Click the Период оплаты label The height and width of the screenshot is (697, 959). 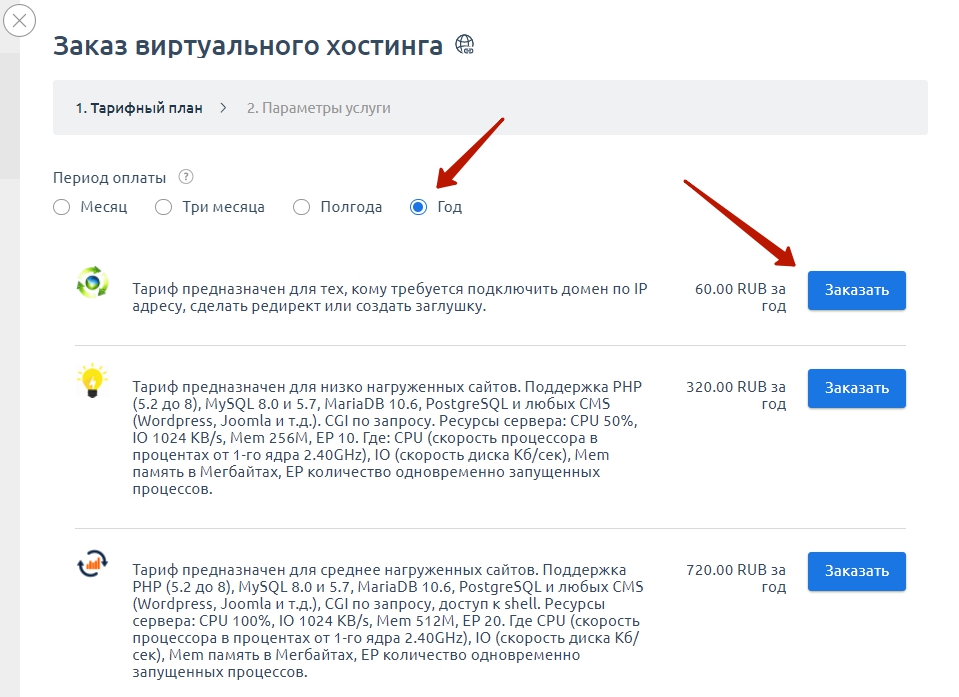[x=109, y=178]
